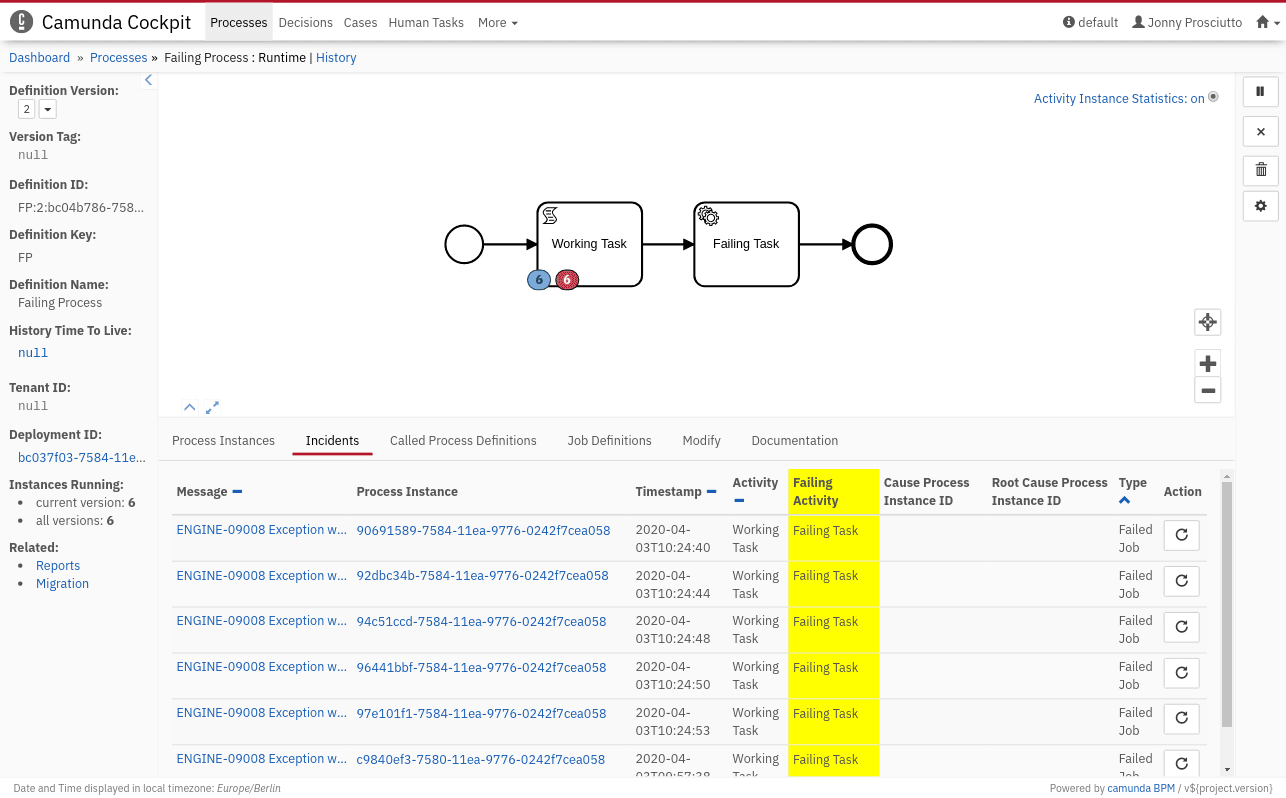Open the Deployment ID bc037f03 link
The height and width of the screenshot is (798, 1286).
point(82,457)
